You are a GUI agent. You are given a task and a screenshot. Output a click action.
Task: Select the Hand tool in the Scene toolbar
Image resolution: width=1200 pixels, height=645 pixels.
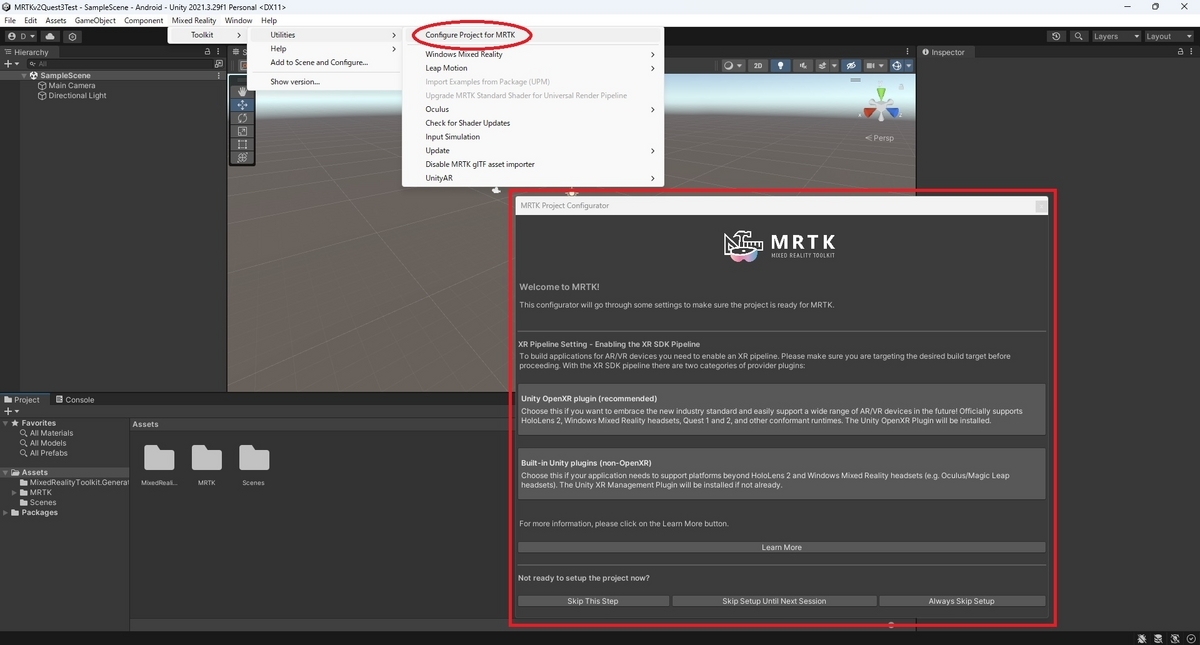click(242, 91)
